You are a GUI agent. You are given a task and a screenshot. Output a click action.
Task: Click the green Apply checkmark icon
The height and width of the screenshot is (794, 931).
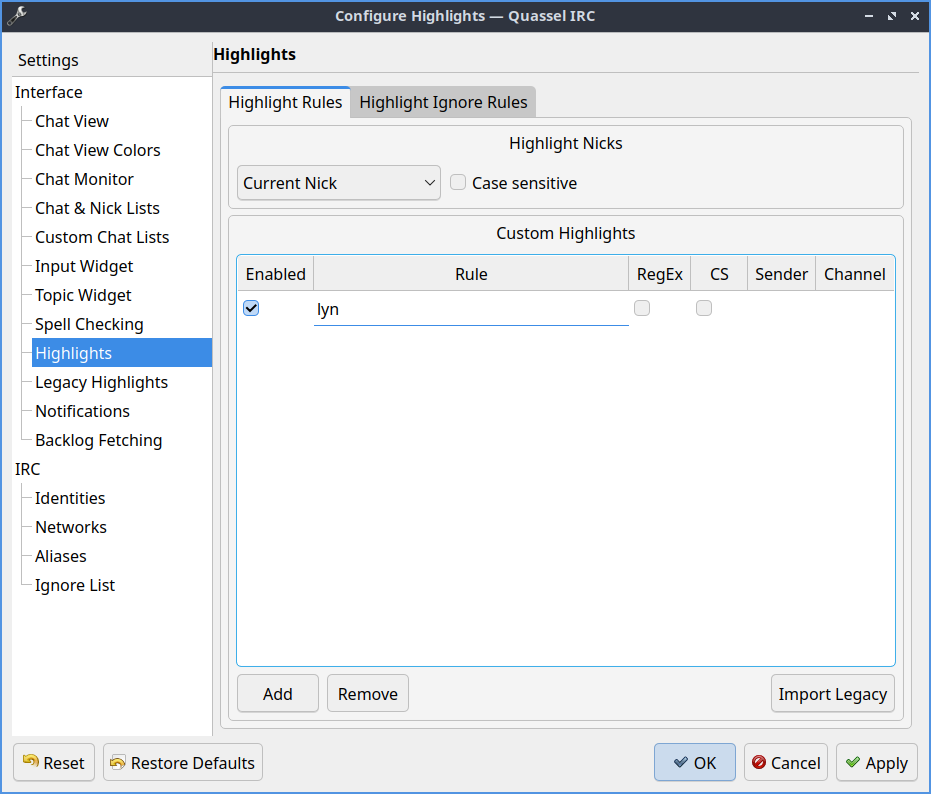852,763
